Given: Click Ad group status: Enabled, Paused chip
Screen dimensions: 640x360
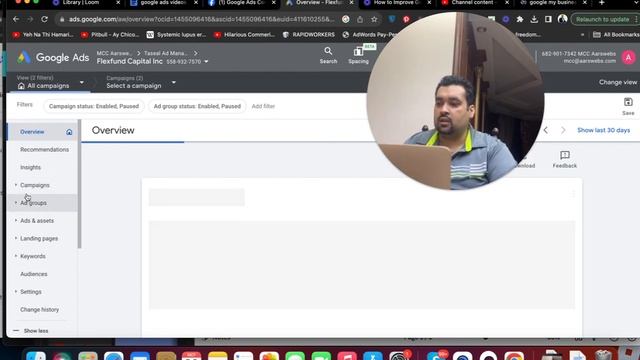Looking at the screenshot, I should (x=197, y=106).
